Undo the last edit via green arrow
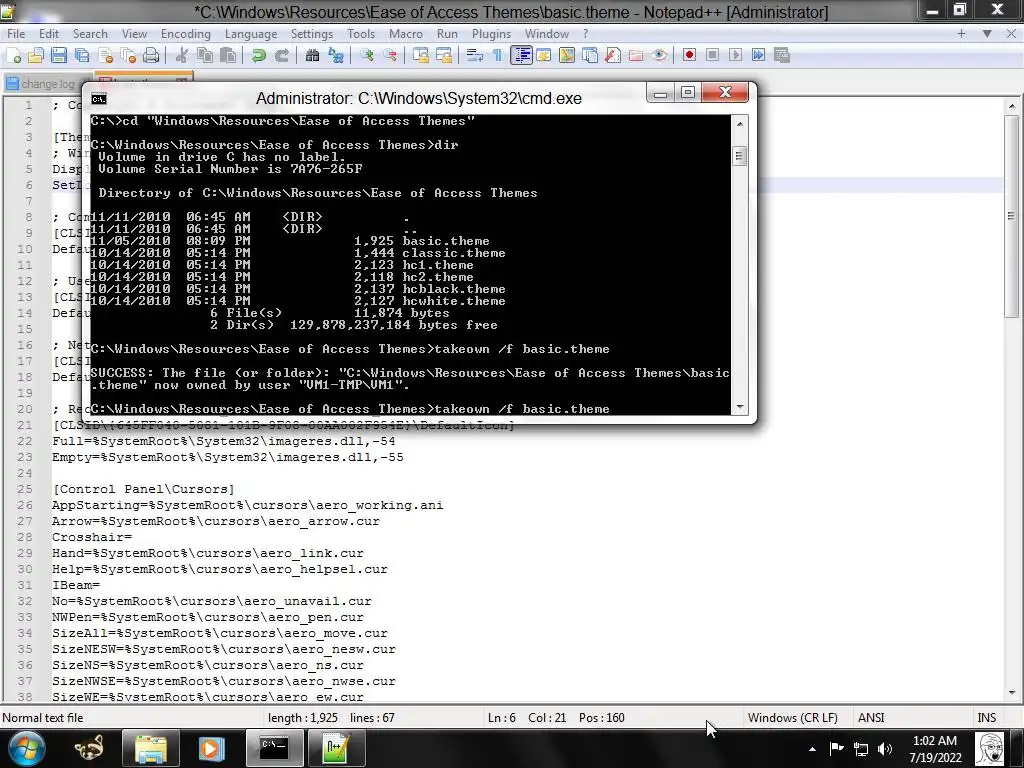This screenshot has height=768, width=1024. point(259,56)
